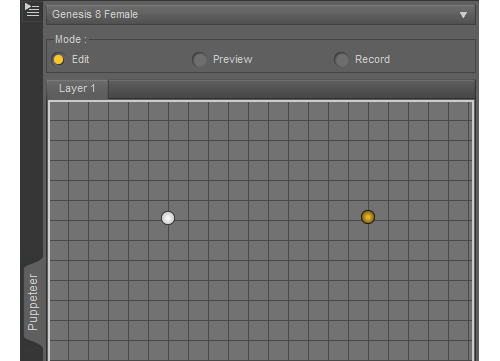Click the white pose dot on grid
This screenshot has height=361, width=500.
coord(168,218)
